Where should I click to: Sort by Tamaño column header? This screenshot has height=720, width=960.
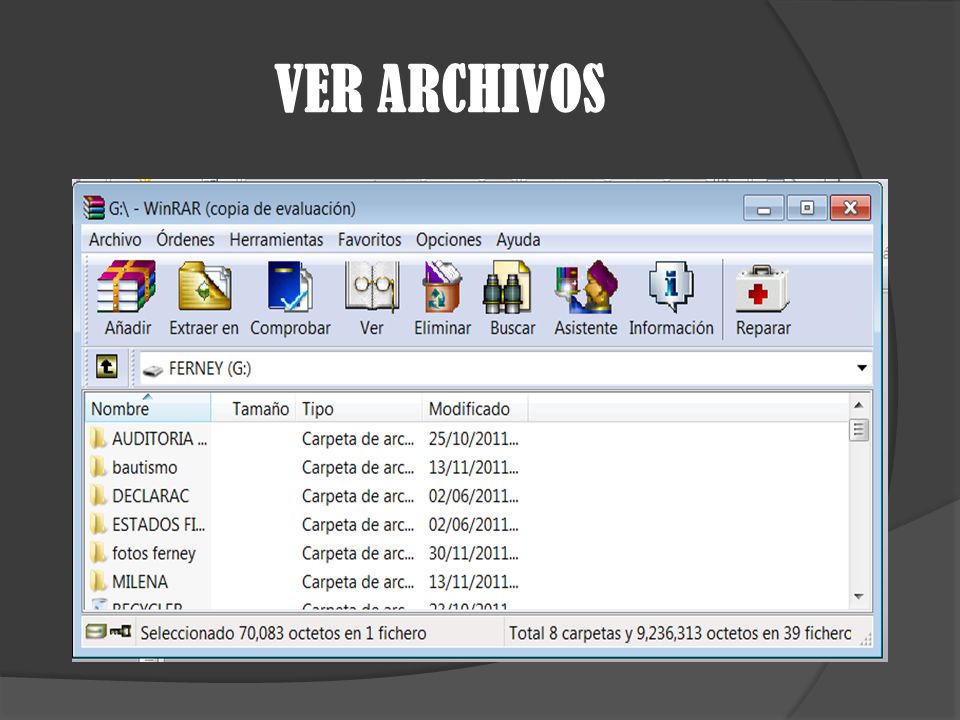pos(253,408)
